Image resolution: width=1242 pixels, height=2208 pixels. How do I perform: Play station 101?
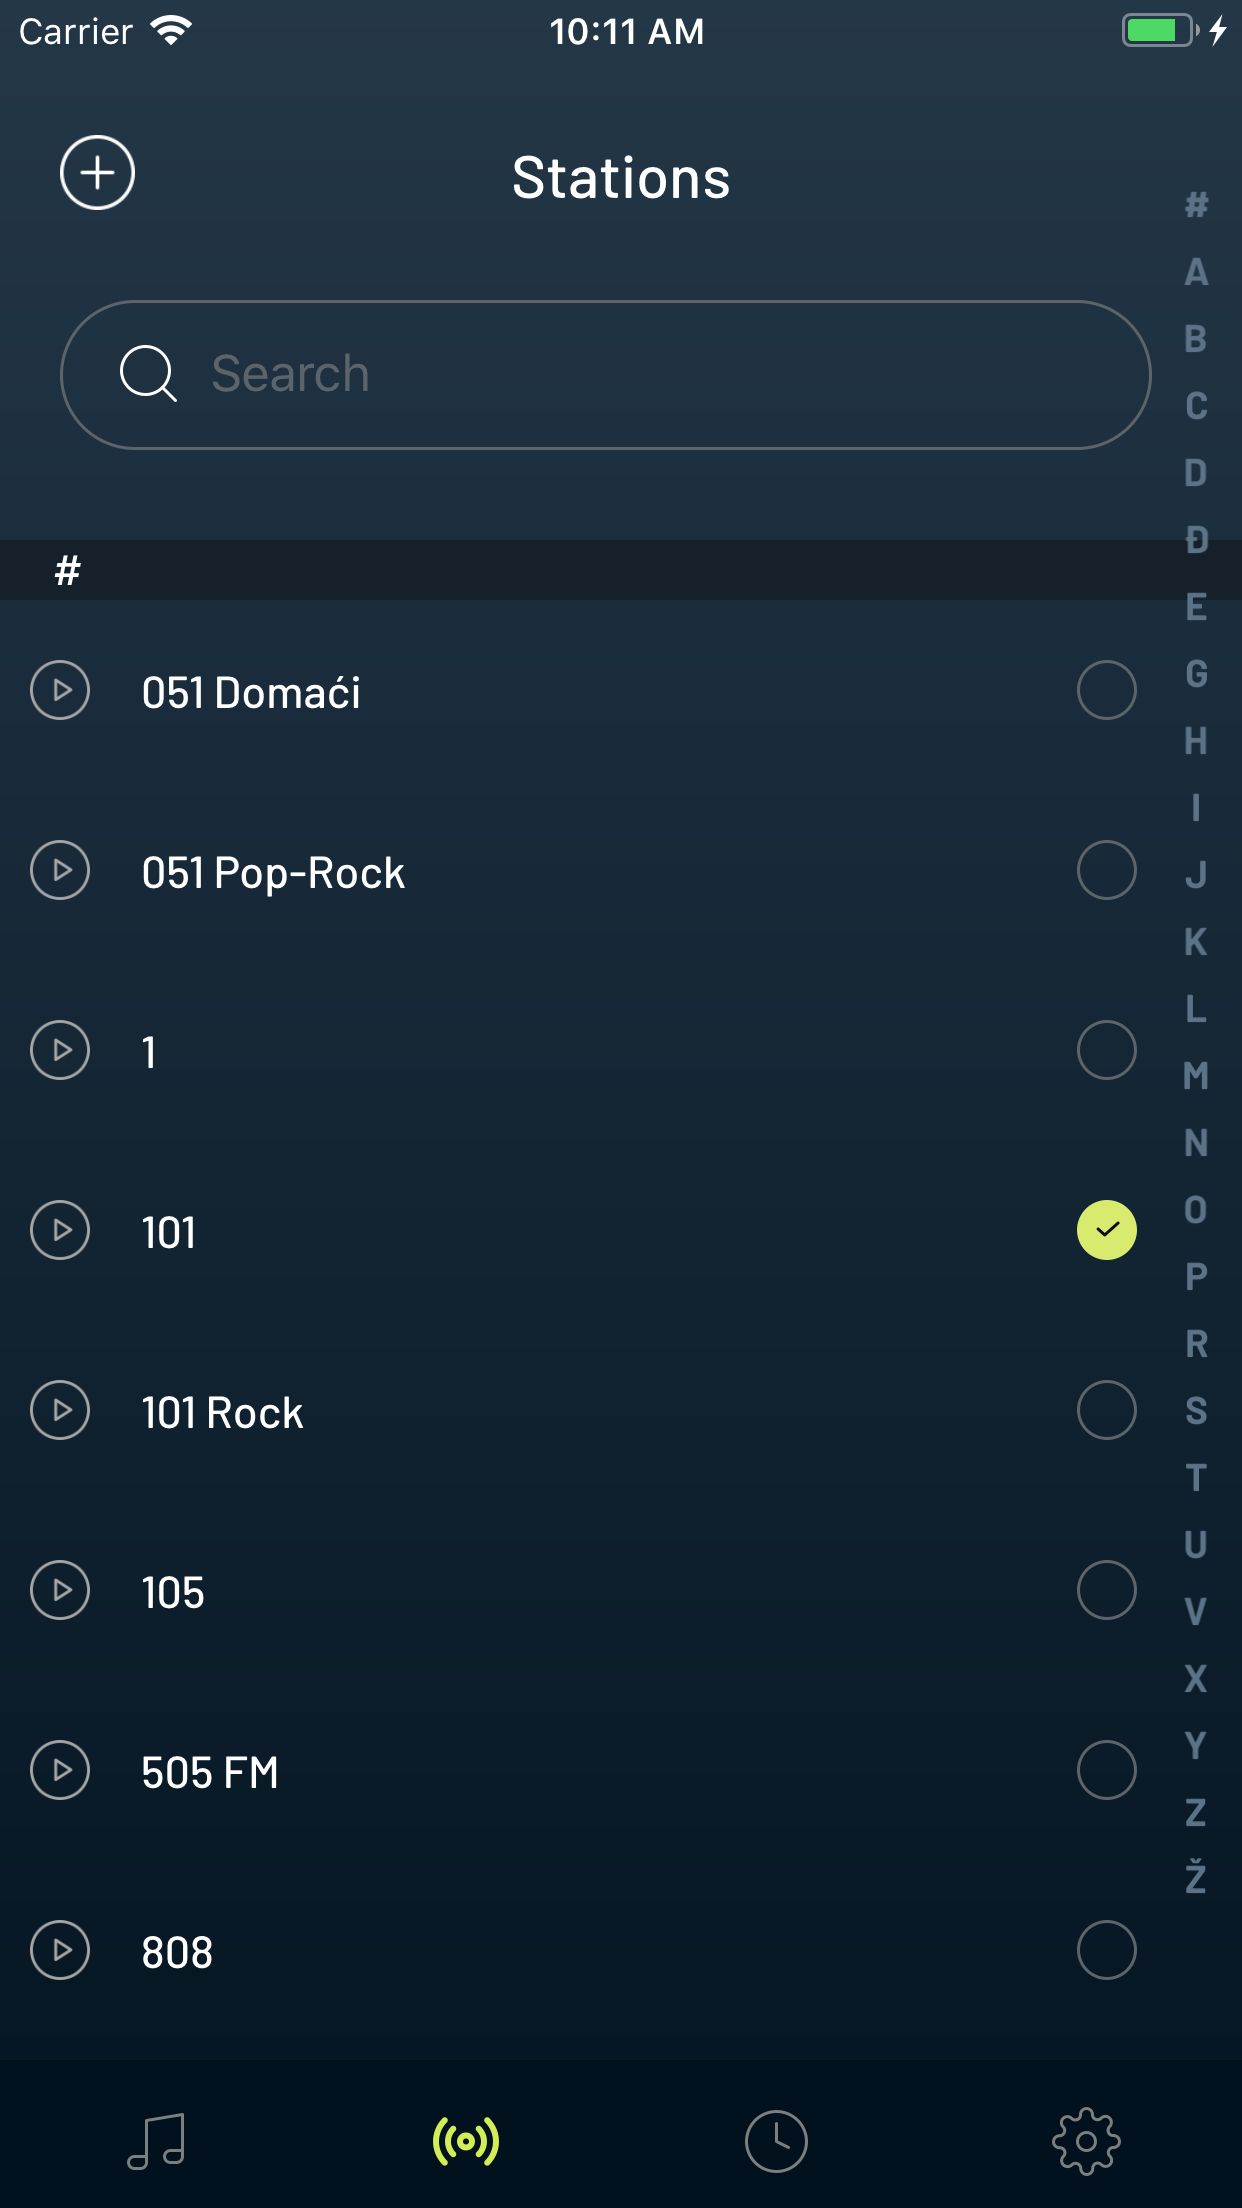(60, 1231)
